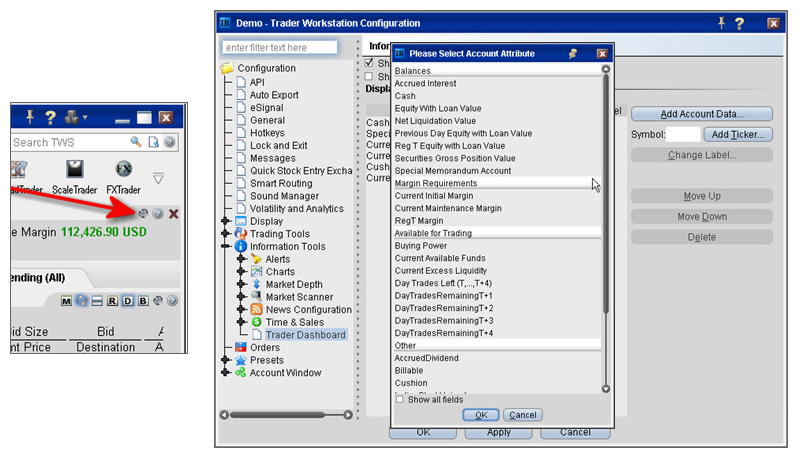Click the horizontal bars icon in the orders toolbar
The image size is (798, 460).
pyautogui.click(x=97, y=301)
